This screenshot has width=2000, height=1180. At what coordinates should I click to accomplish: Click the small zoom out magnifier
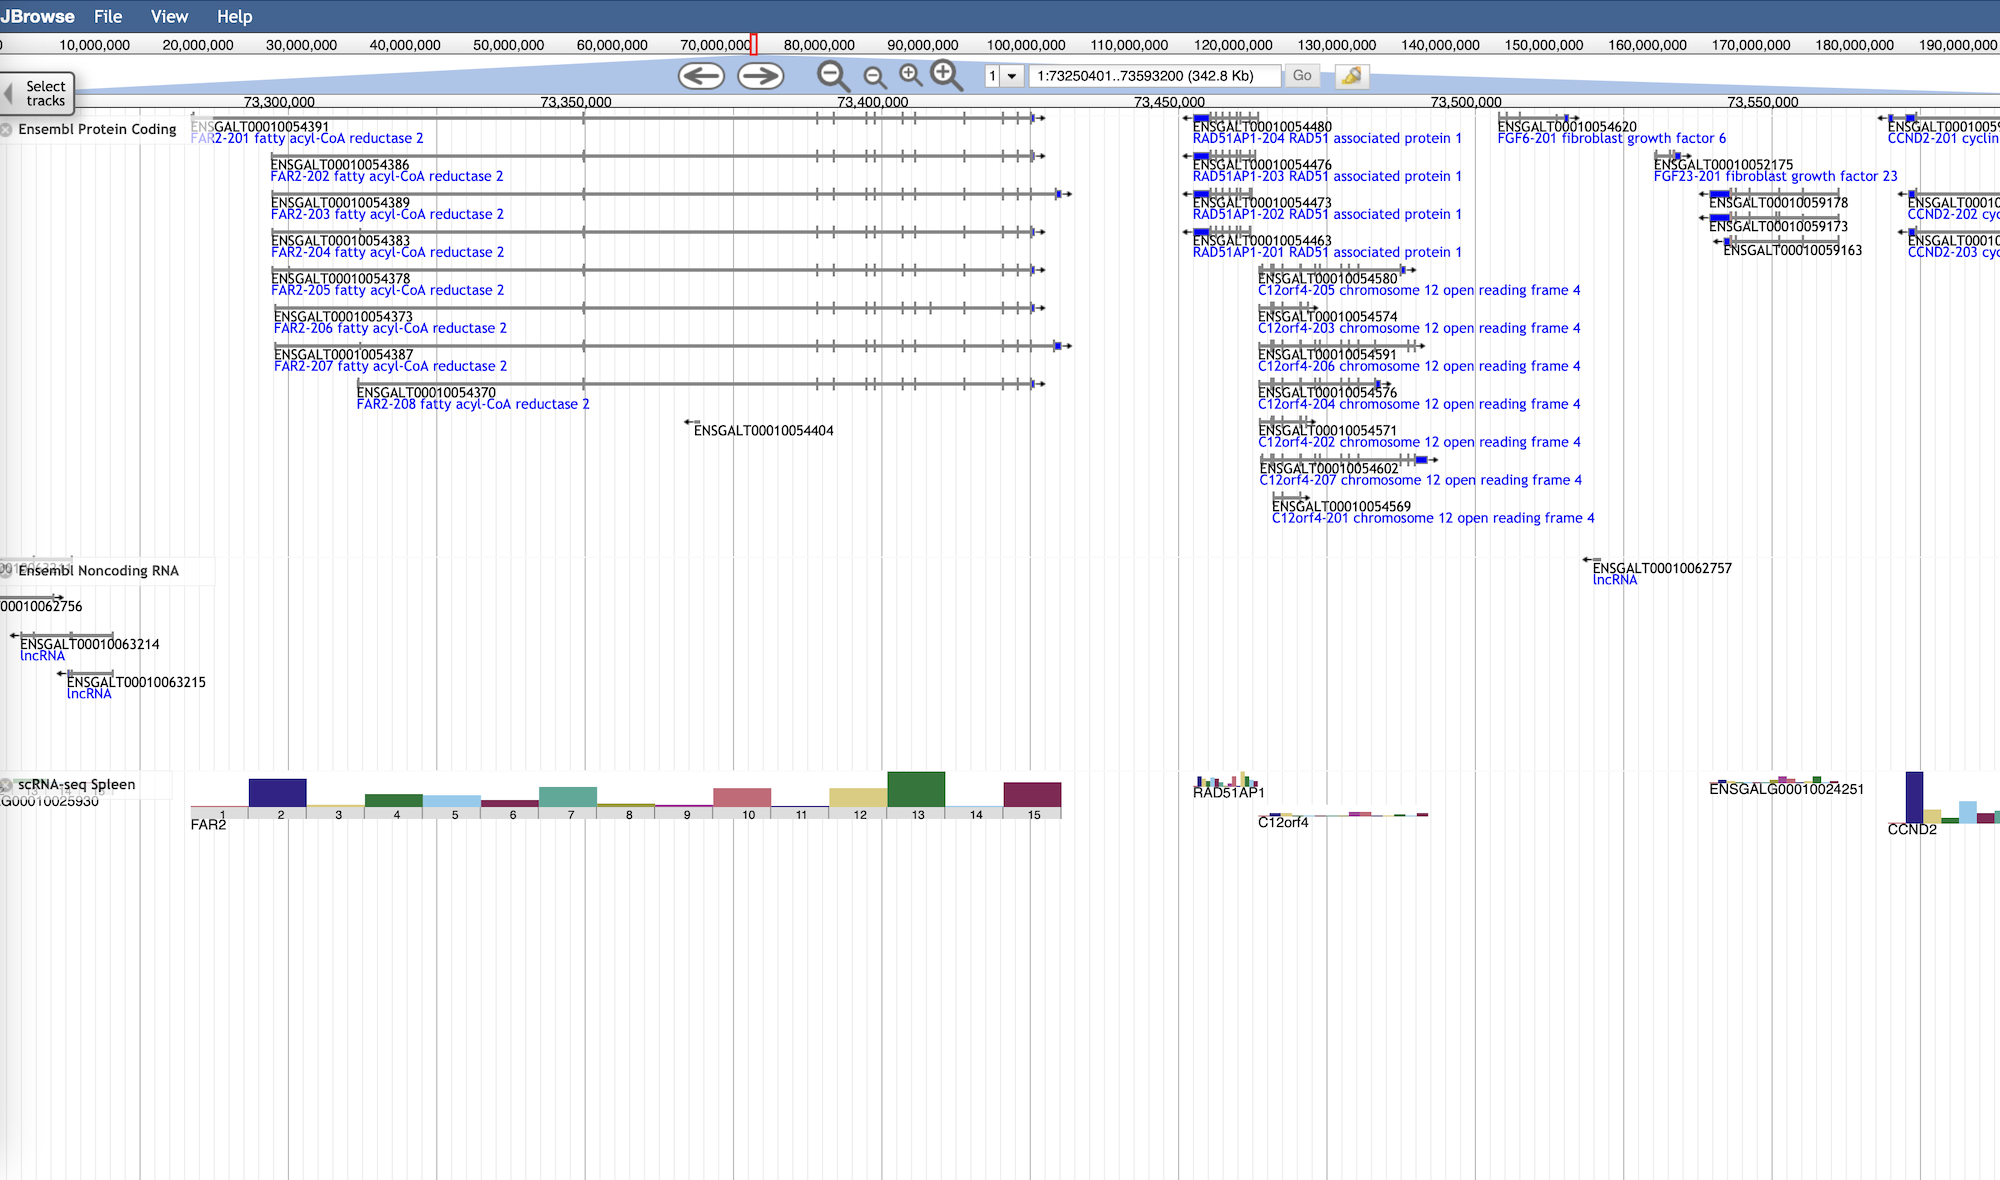click(x=874, y=77)
